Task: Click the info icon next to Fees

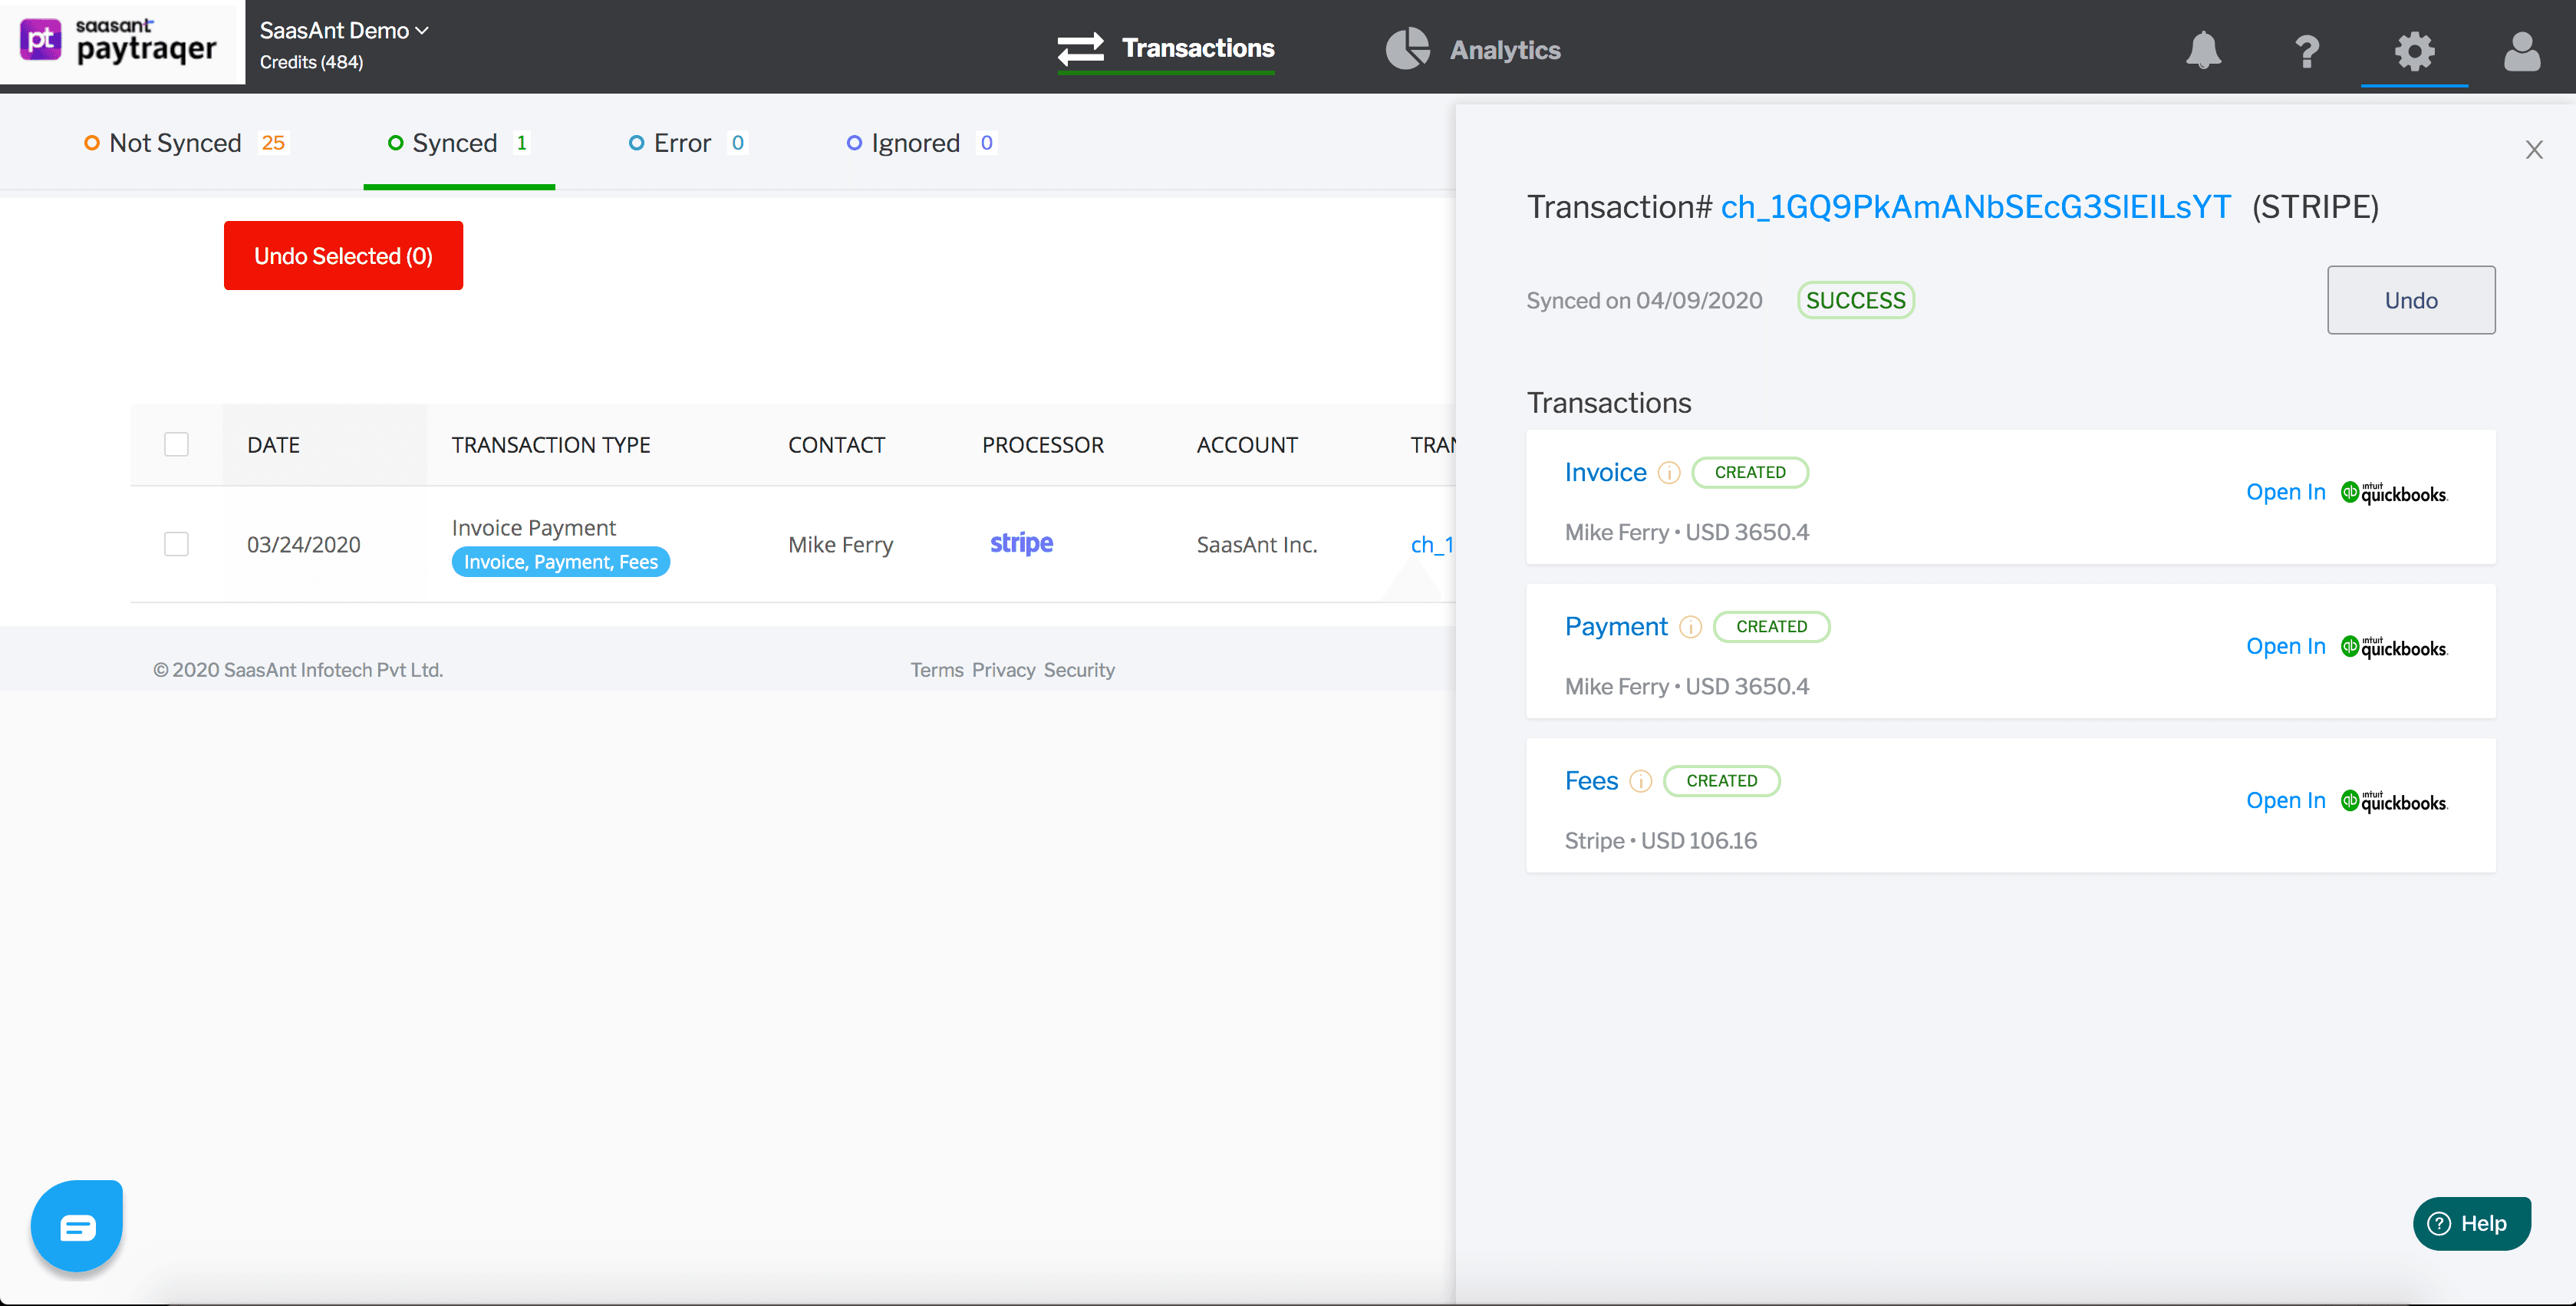Action: 1641,781
